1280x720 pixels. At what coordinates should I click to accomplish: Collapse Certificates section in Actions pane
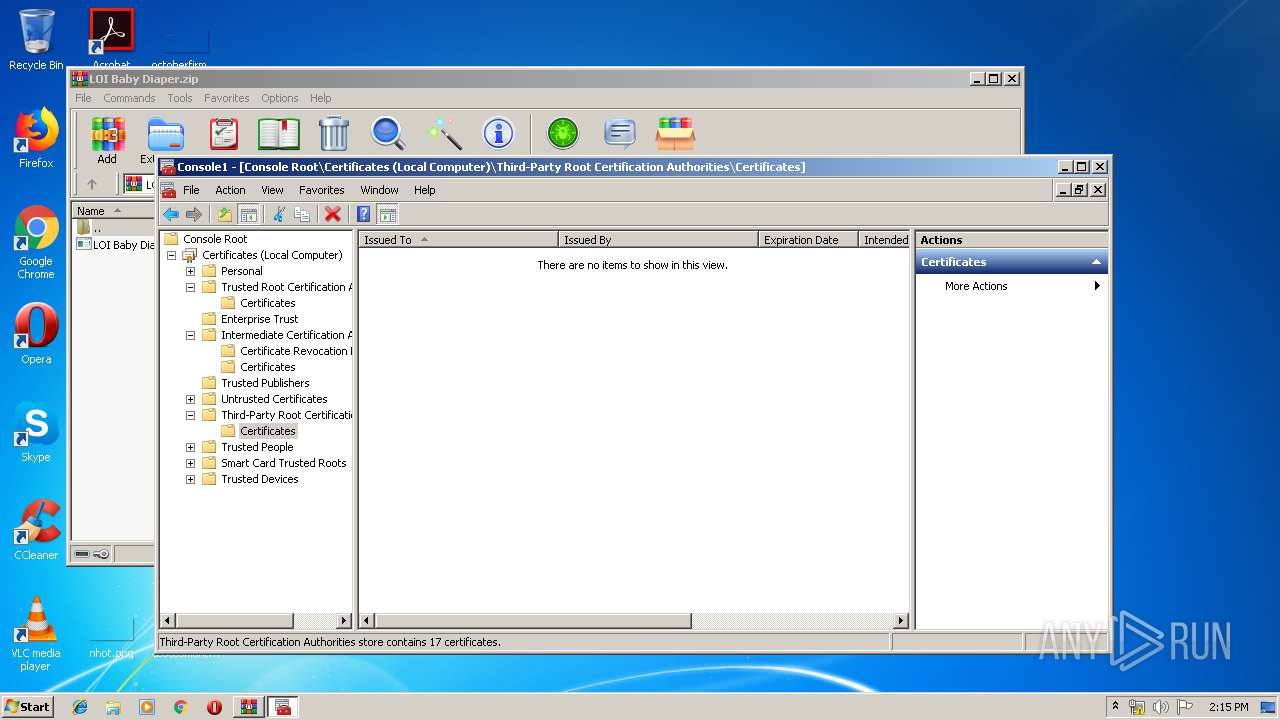[1096, 262]
